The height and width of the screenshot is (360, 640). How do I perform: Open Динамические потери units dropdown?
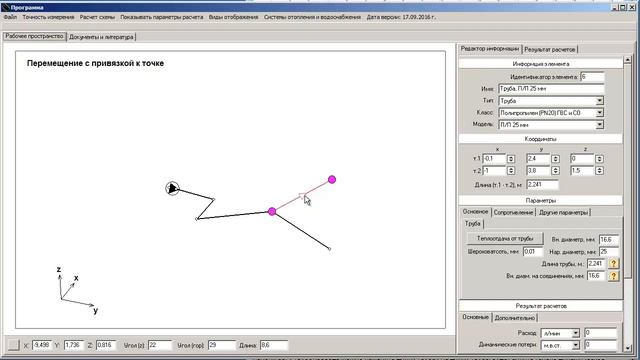575,345
